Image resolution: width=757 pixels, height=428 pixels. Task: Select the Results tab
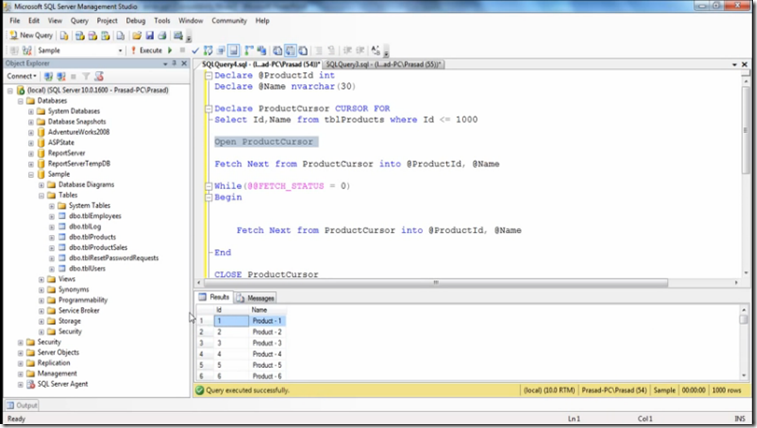[214, 297]
